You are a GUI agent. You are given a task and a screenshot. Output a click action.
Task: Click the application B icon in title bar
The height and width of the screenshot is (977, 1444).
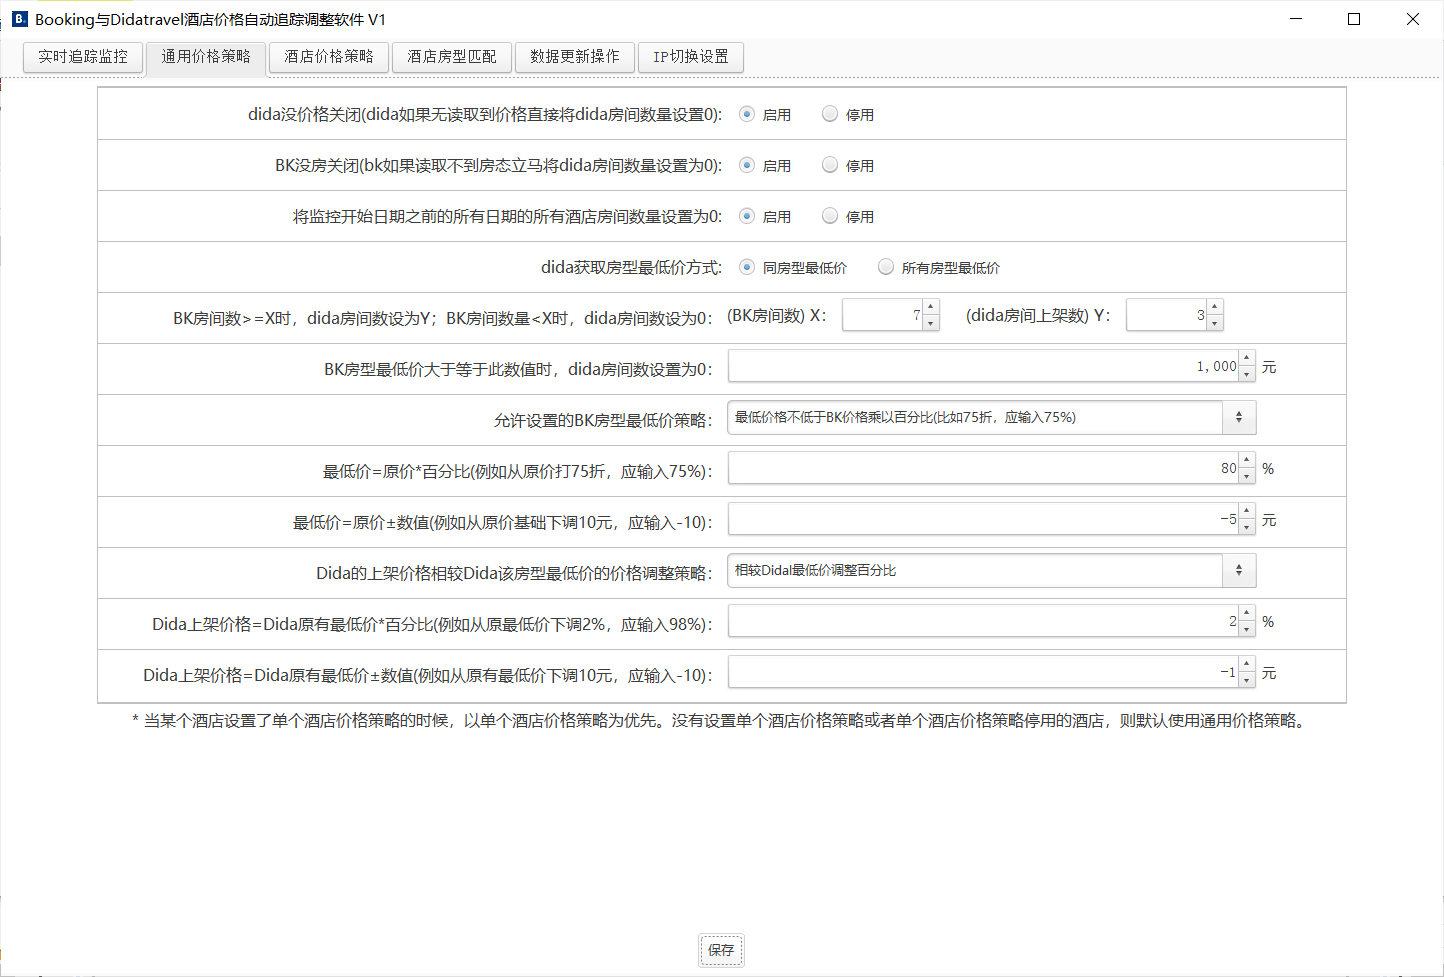click(x=19, y=19)
